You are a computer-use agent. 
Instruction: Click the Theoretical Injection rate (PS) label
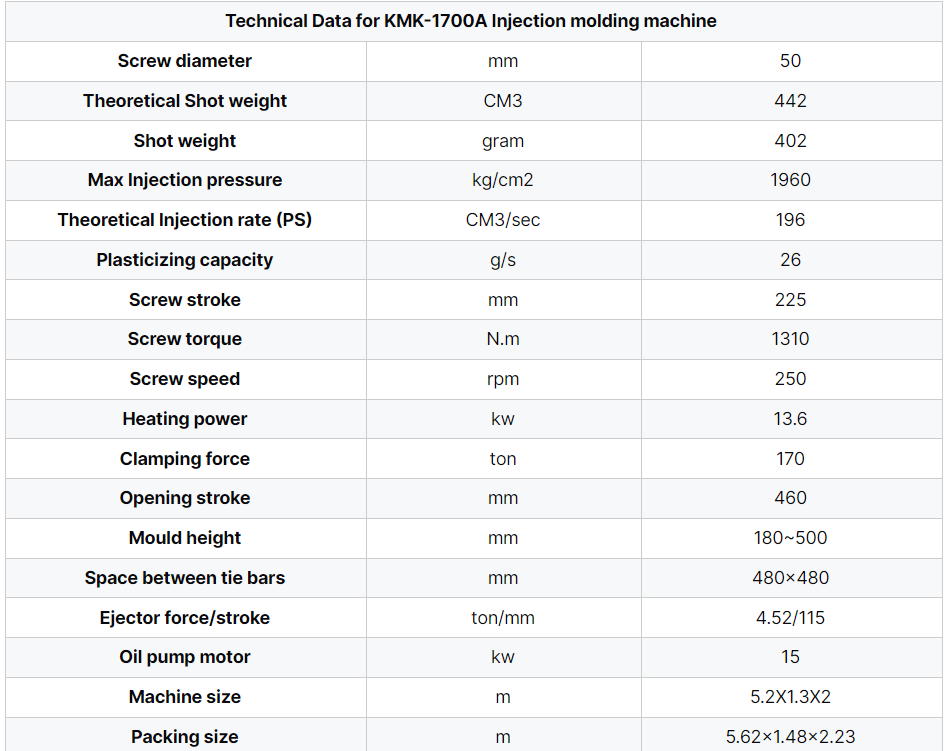185,220
